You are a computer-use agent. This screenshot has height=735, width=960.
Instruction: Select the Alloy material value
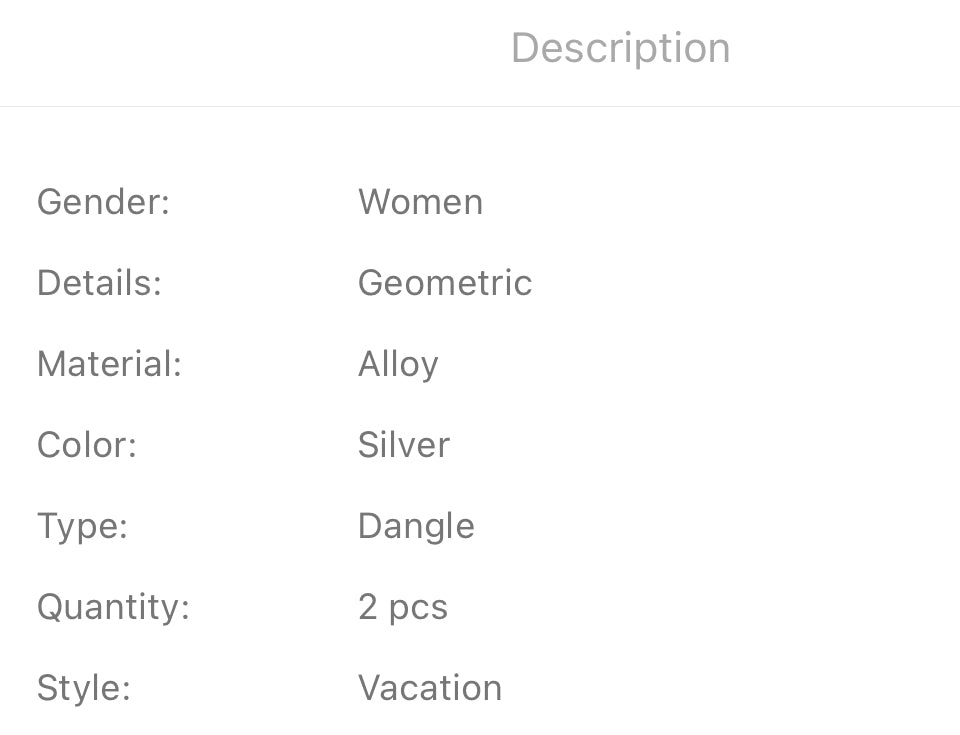click(398, 365)
